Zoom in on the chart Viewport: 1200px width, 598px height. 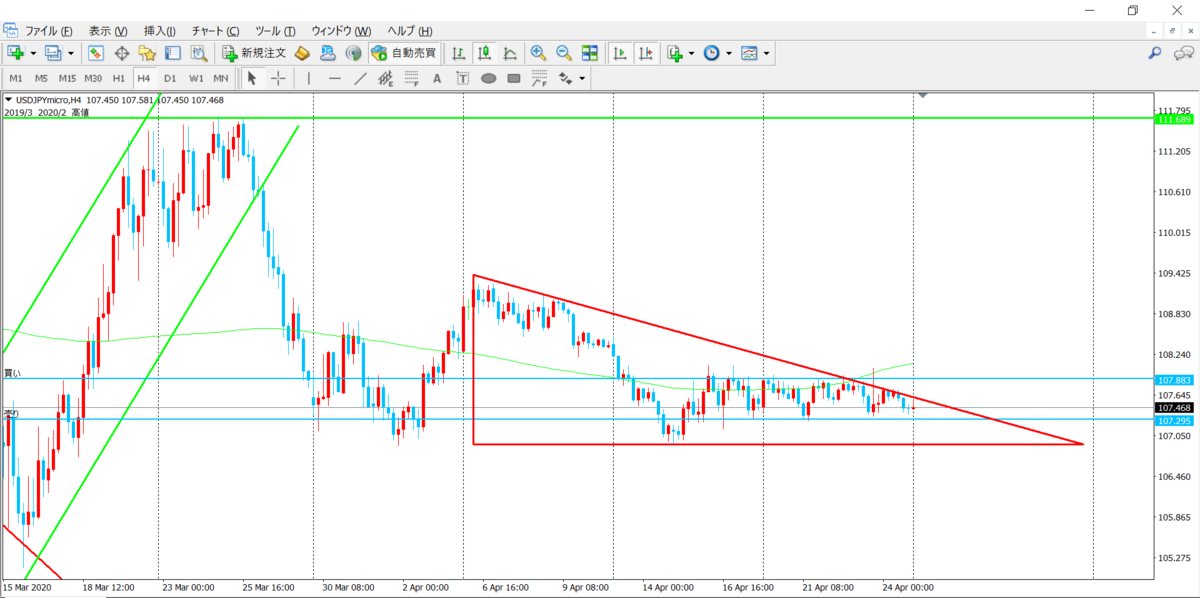tap(538, 52)
